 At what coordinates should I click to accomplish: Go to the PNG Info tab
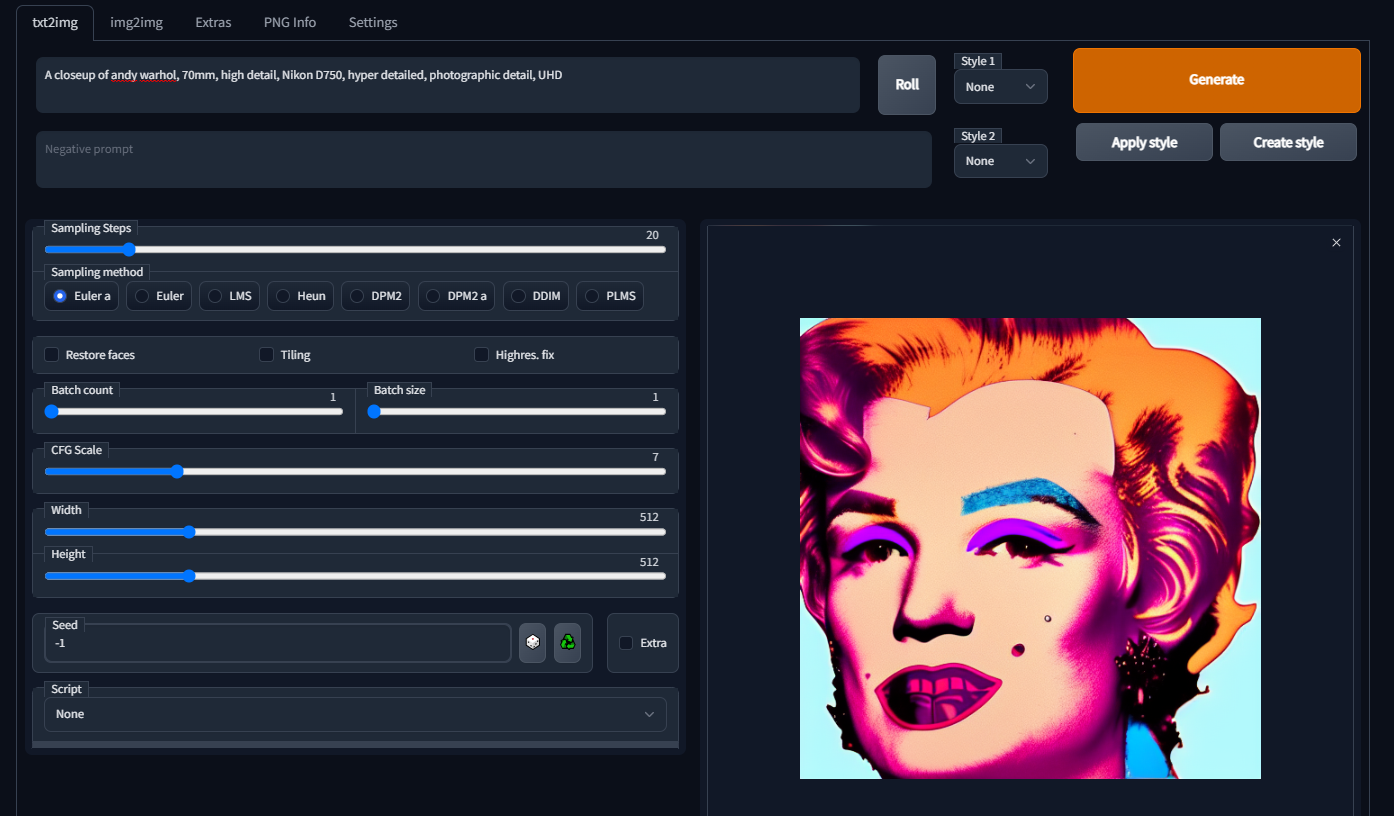click(290, 22)
